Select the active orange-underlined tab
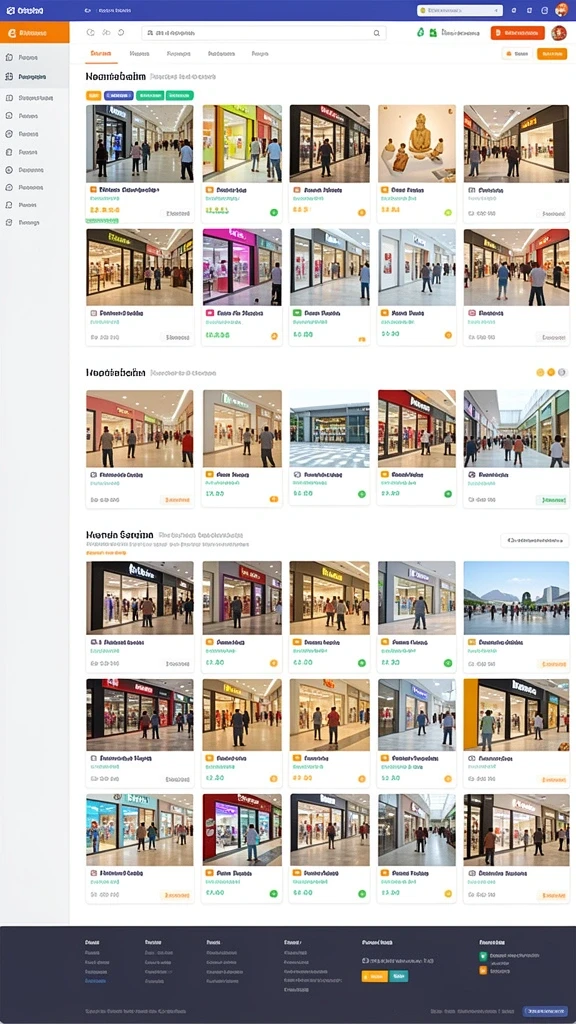576x1024 pixels. click(101, 54)
